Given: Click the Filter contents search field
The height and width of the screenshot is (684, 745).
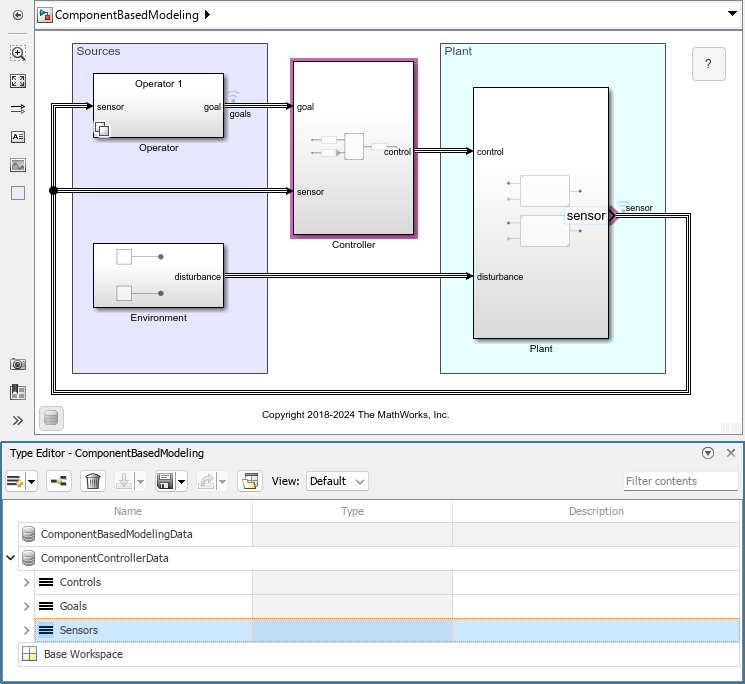Looking at the screenshot, I should click(680, 481).
